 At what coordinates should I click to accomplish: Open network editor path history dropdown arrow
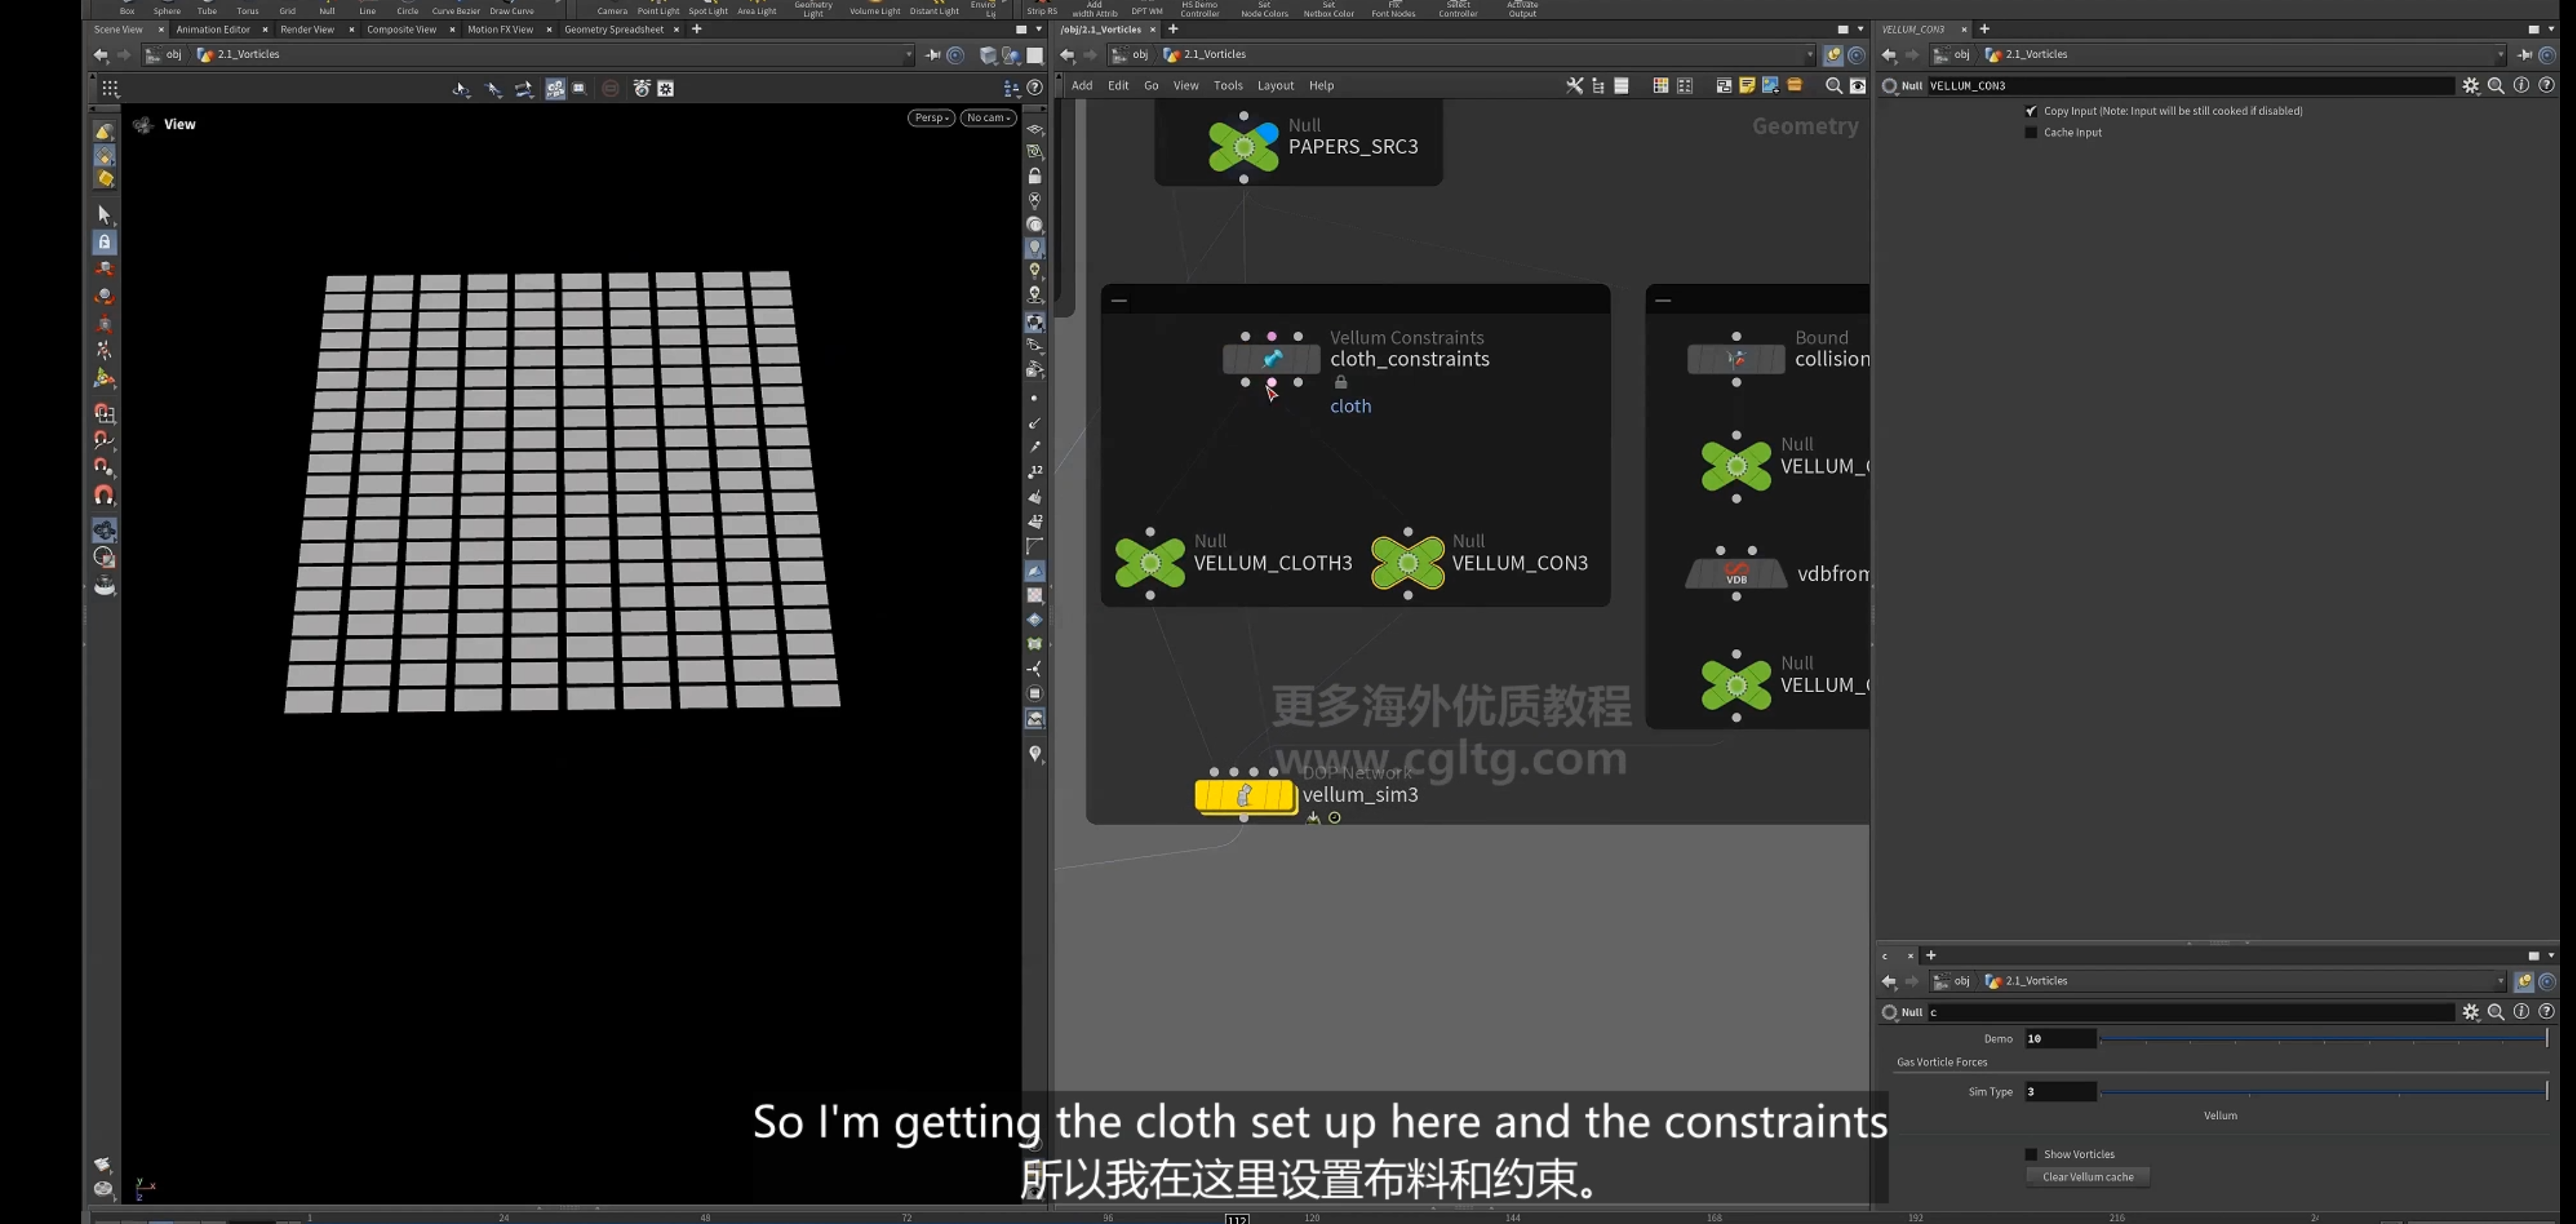[x=1810, y=55]
